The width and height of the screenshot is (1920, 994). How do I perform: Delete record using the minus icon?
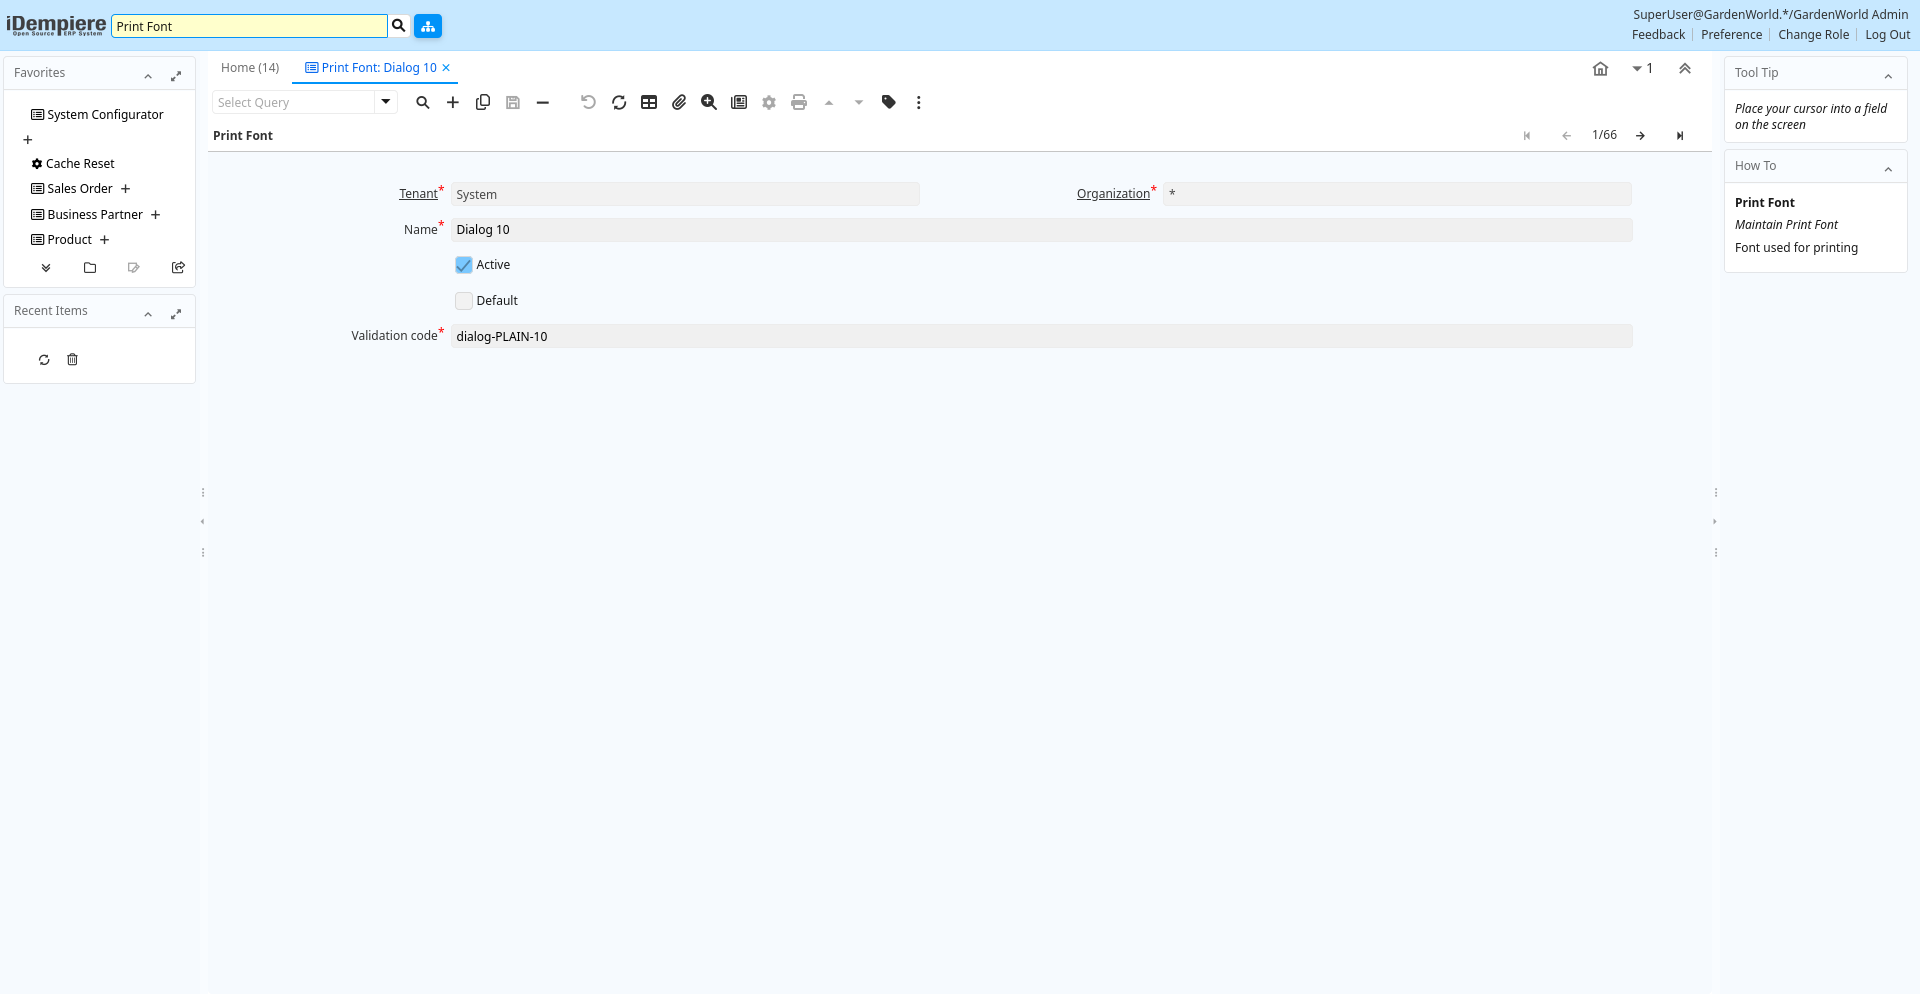click(543, 102)
